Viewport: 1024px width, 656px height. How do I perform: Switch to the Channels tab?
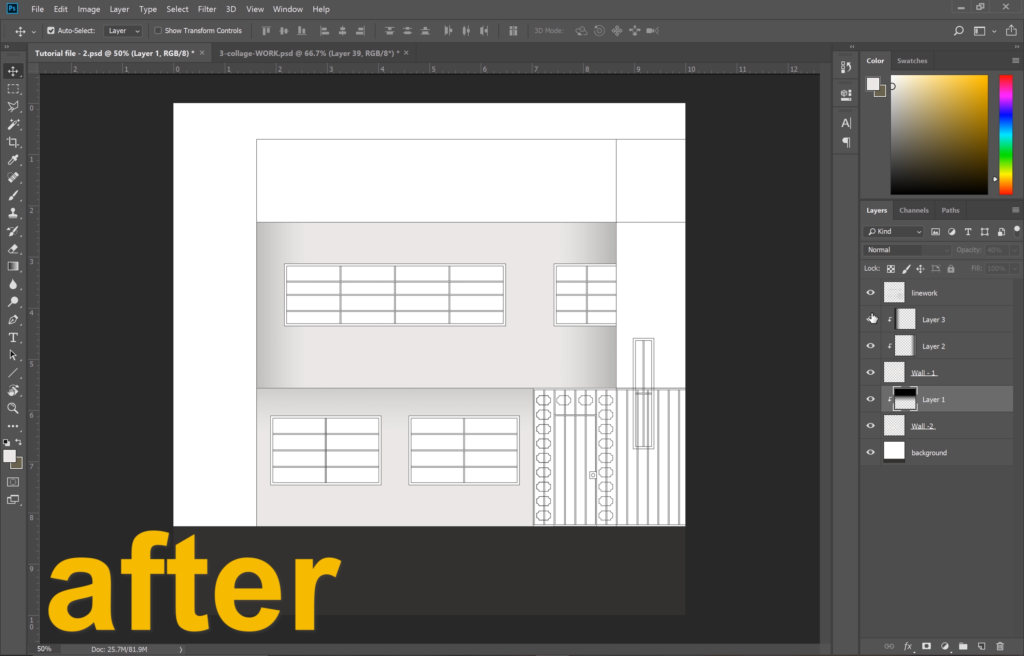[x=913, y=210]
